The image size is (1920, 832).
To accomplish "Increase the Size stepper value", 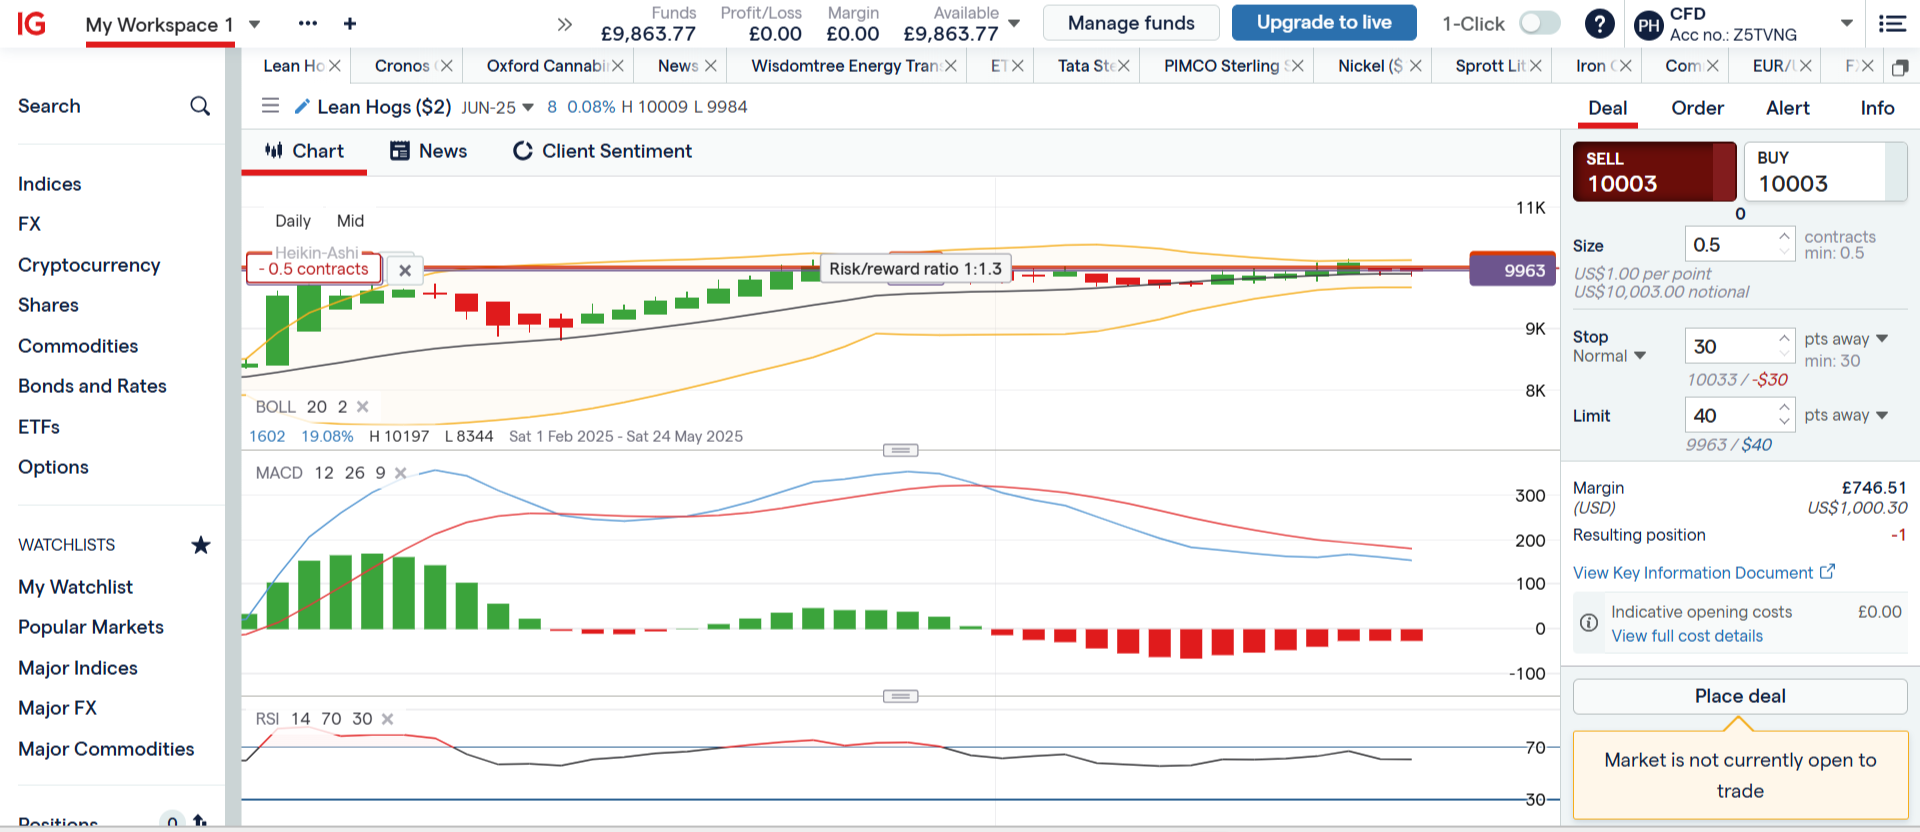I will (1785, 236).
